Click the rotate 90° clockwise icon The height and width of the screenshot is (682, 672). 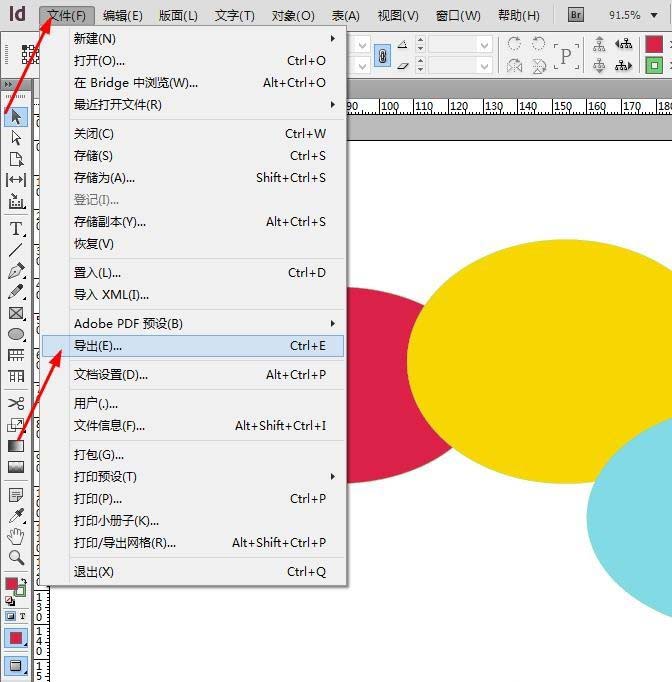[x=514, y=43]
